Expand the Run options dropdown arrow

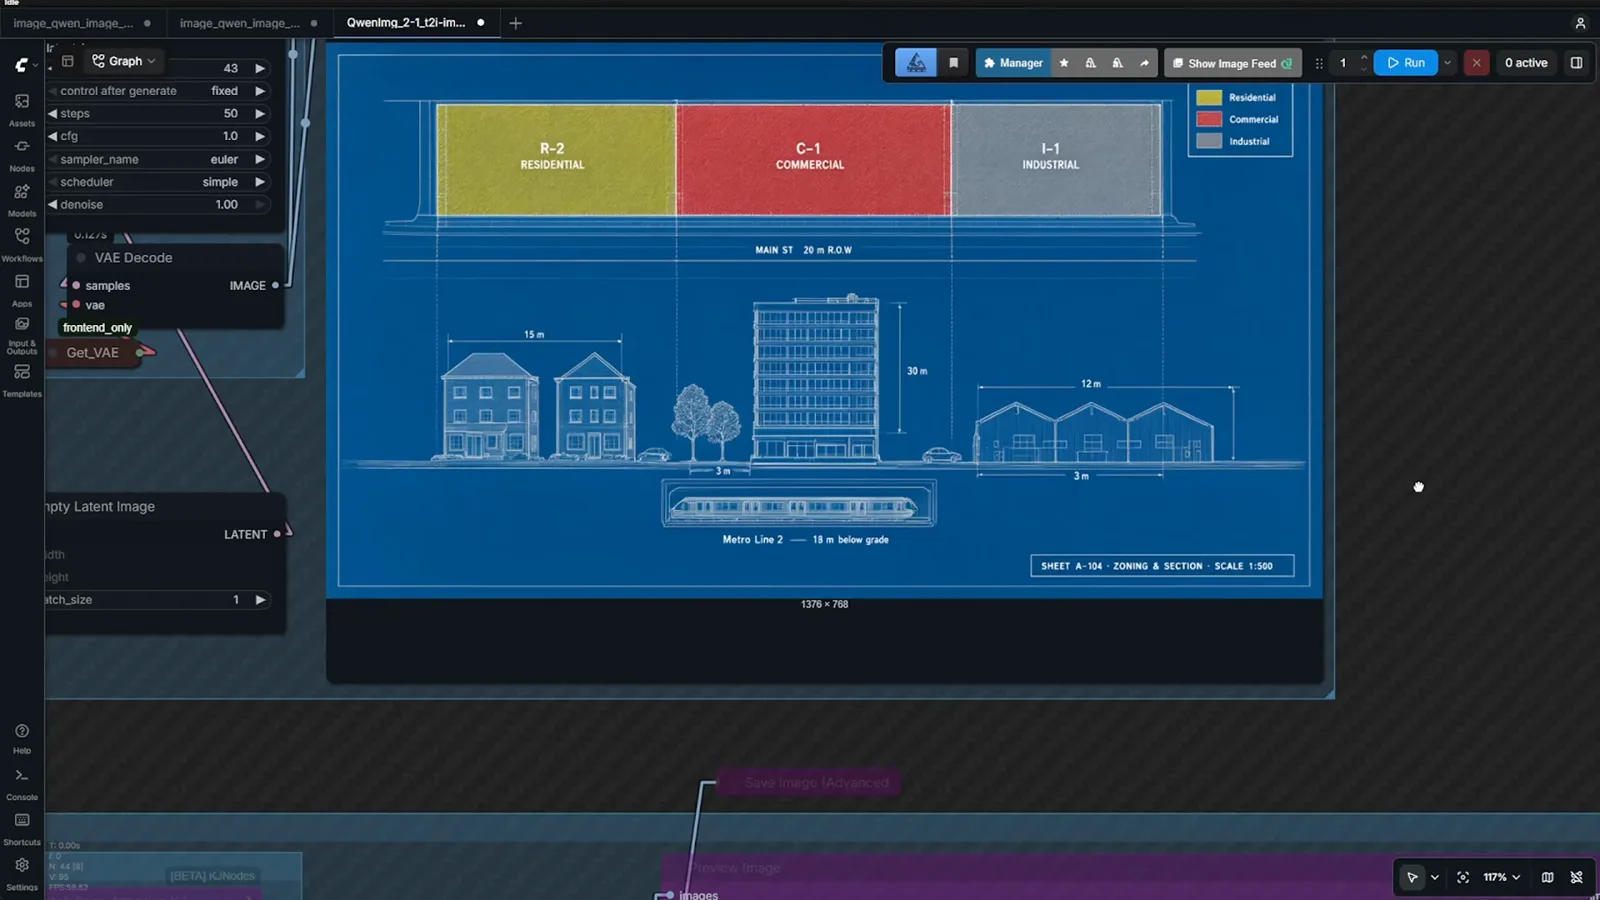tap(1447, 63)
